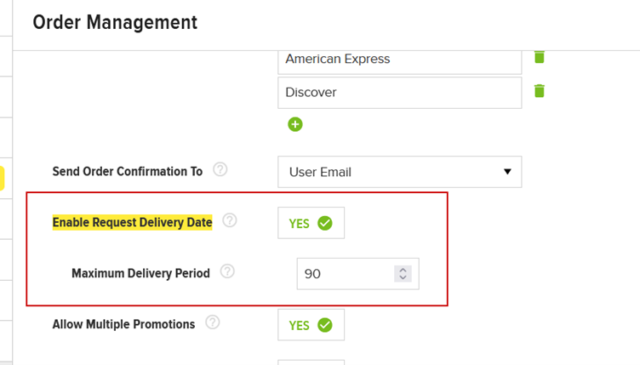The image size is (640, 365).
Task: Delete the Discover card entry
Action: coord(539,91)
